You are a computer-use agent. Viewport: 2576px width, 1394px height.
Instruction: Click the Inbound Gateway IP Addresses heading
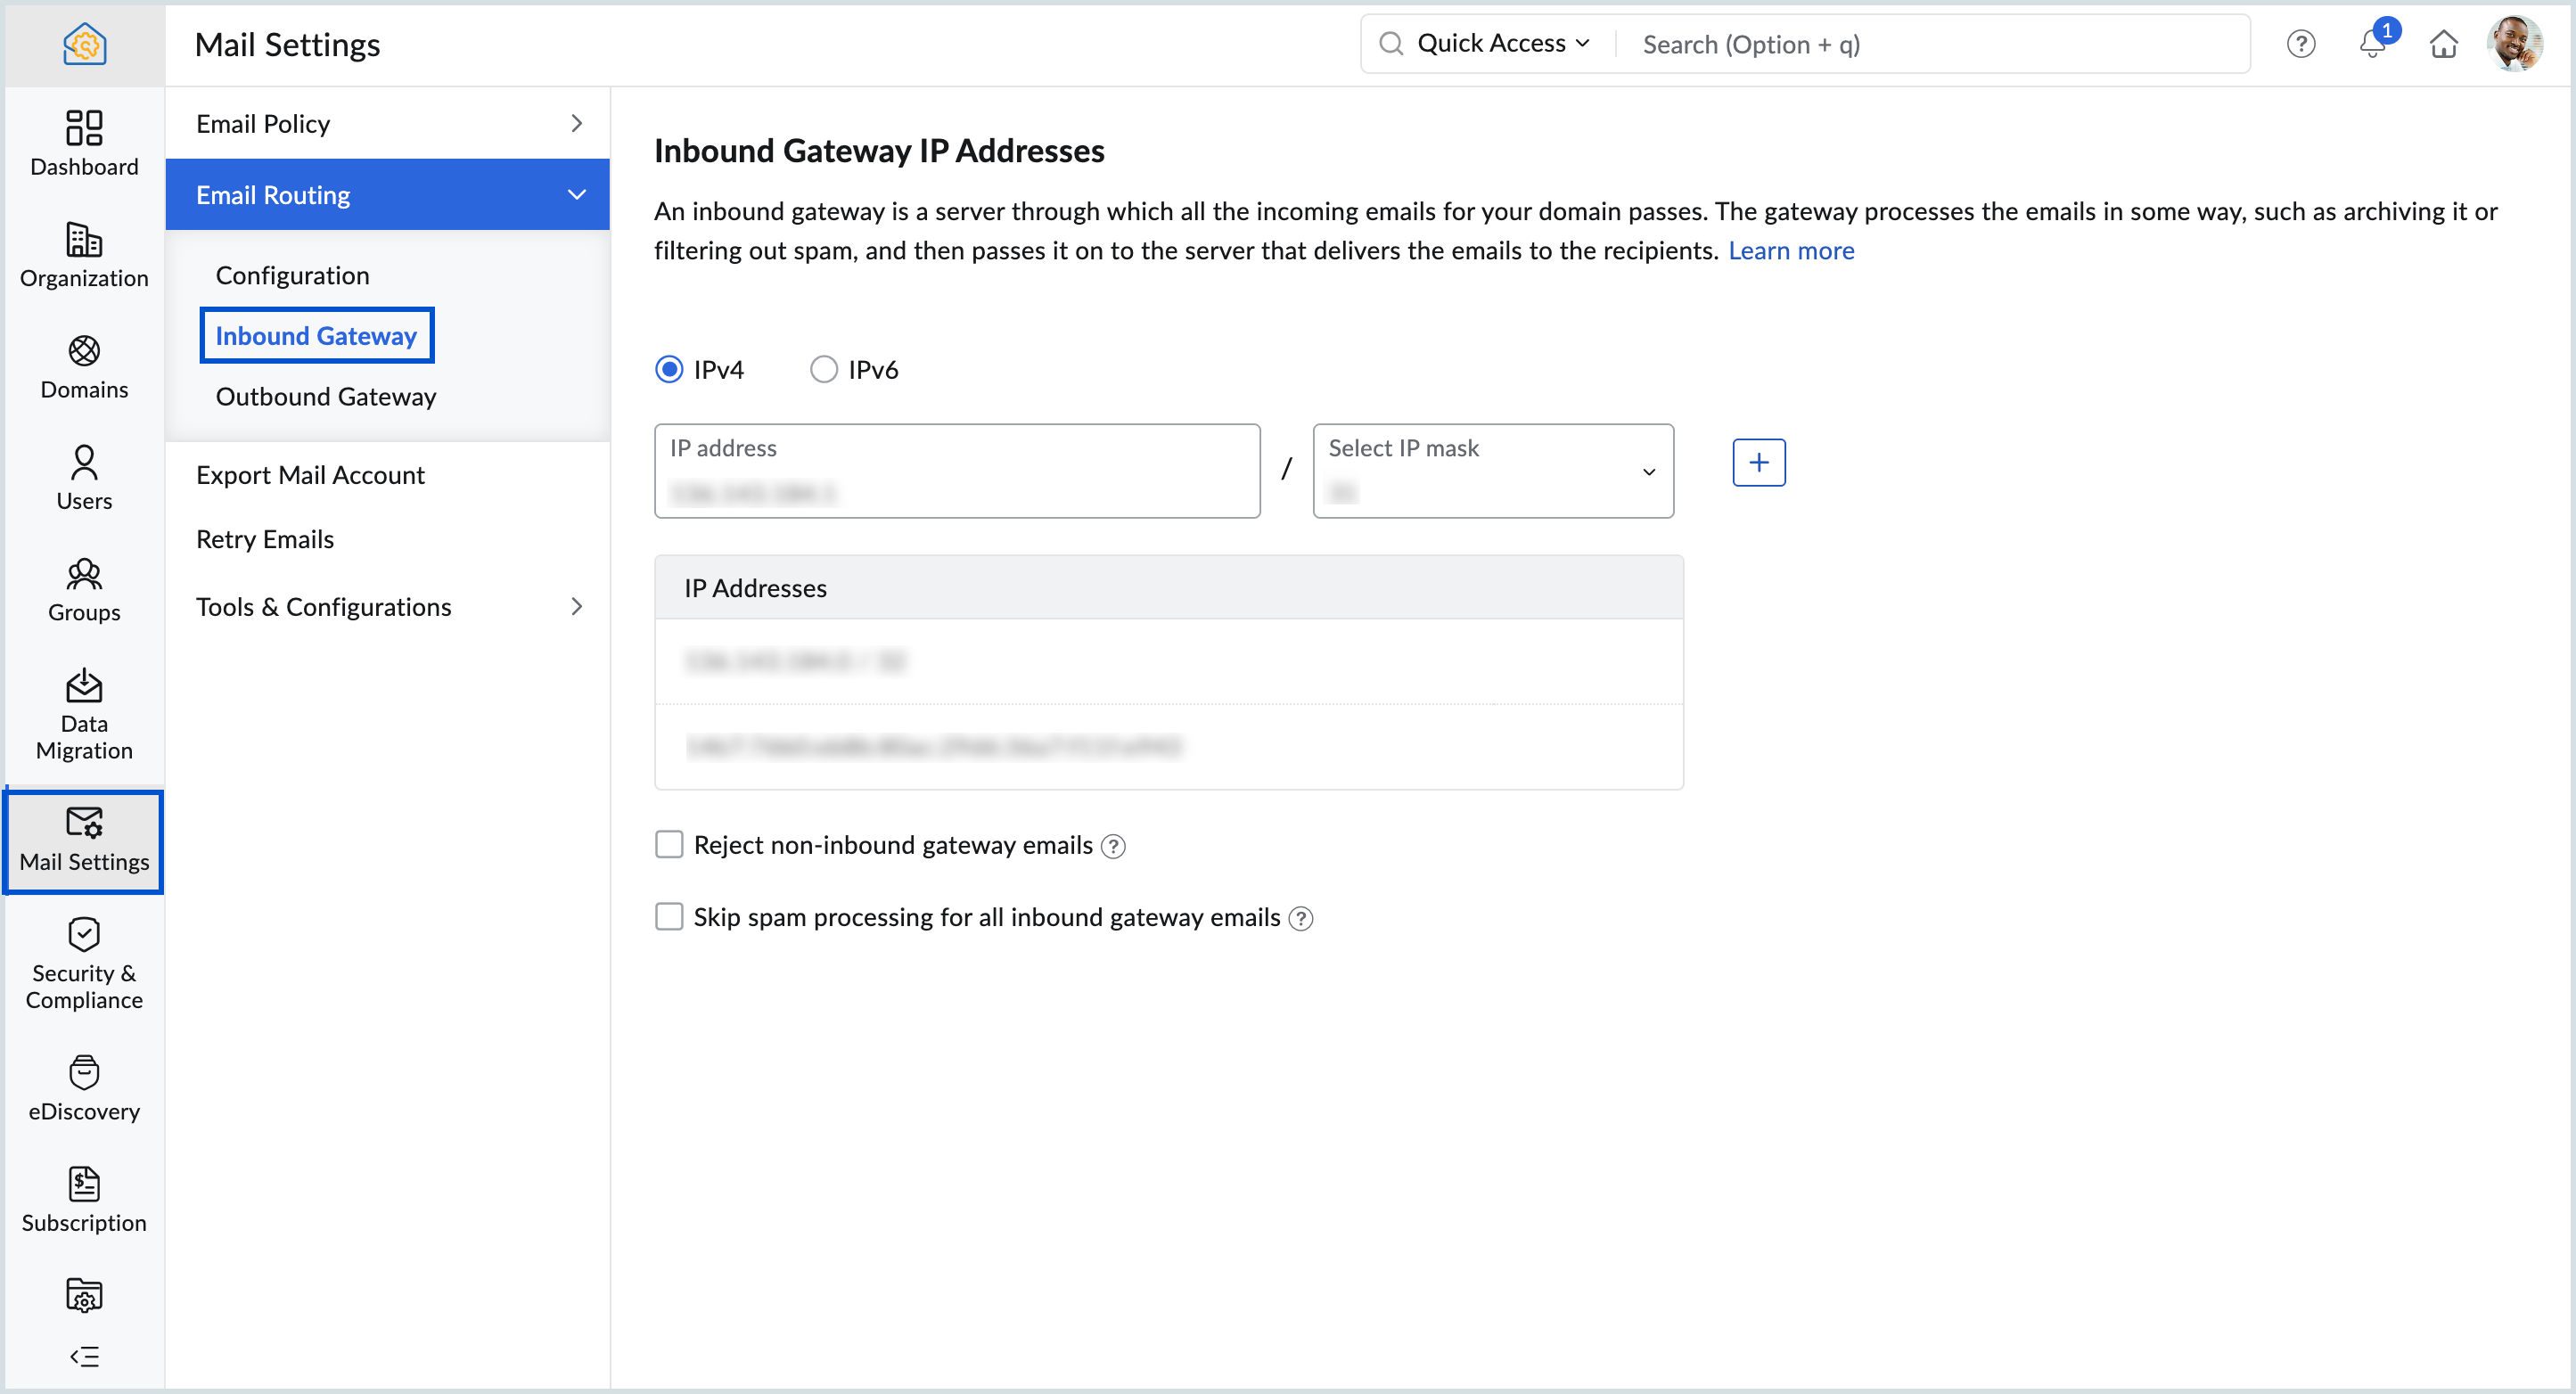click(879, 150)
